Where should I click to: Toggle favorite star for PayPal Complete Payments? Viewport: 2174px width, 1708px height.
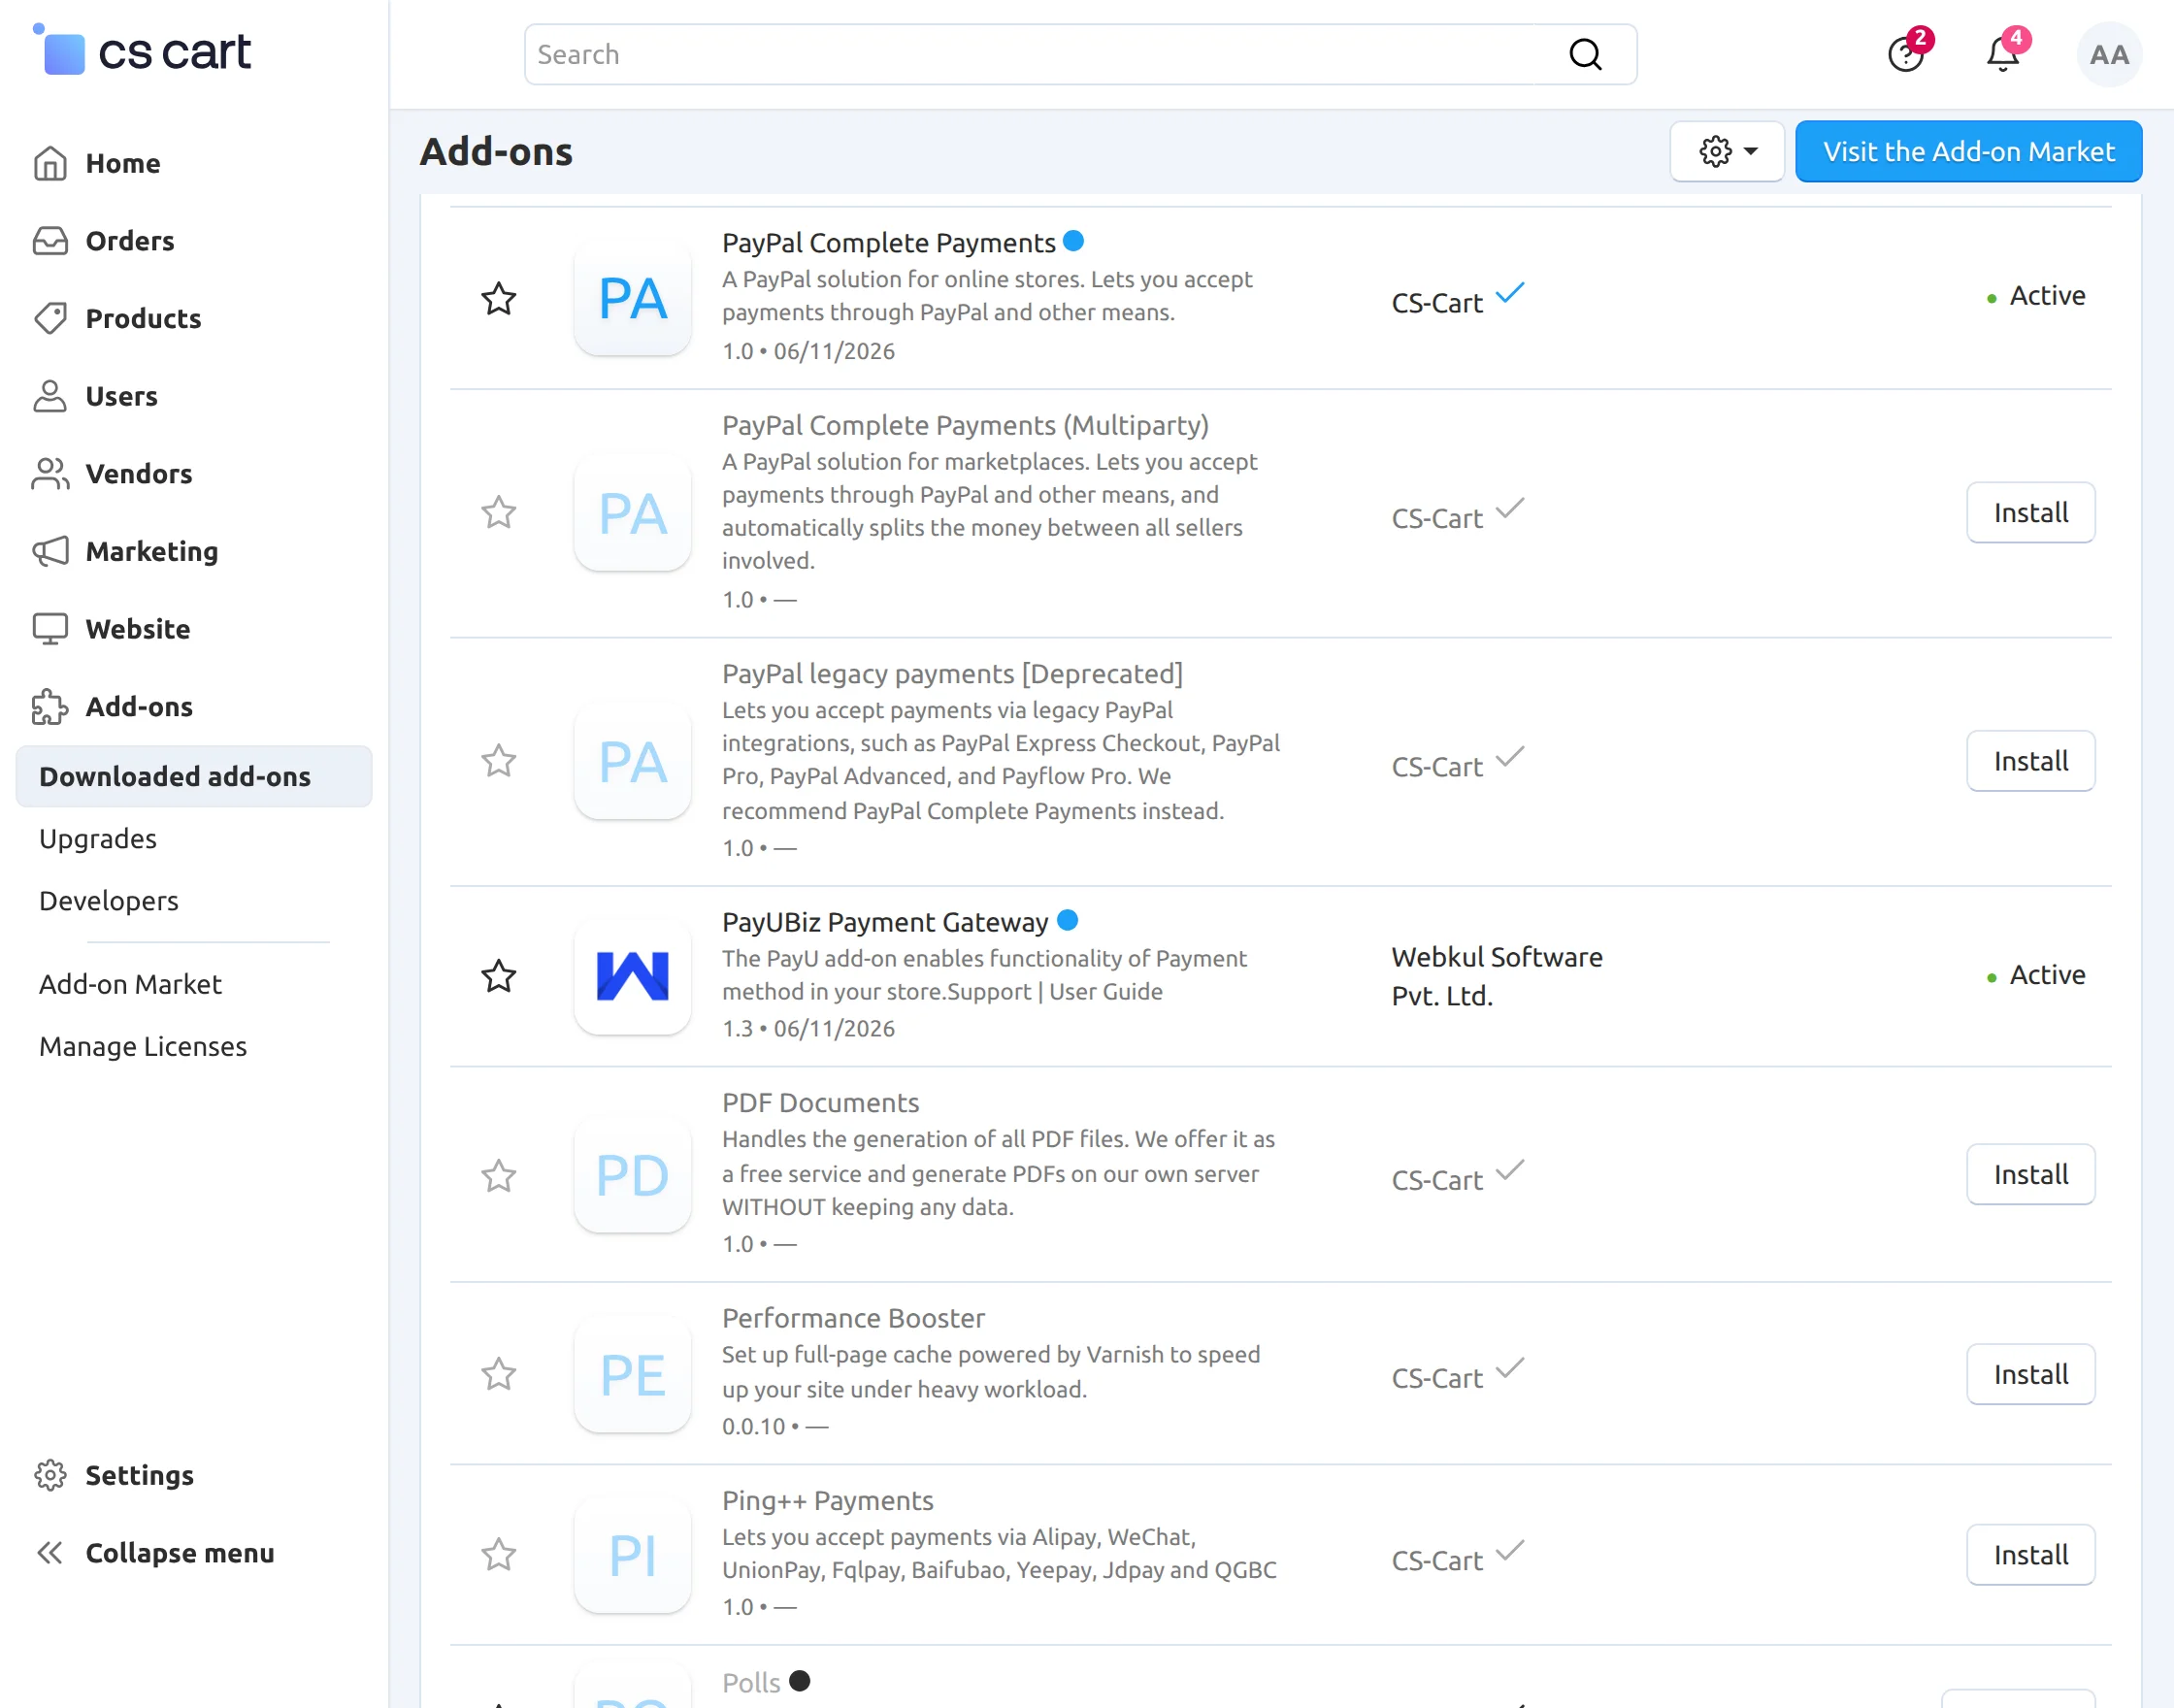click(x=498, y=298)
